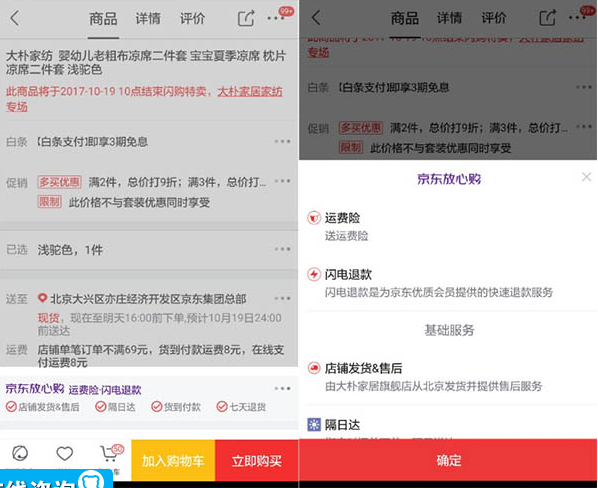Select the 店铺发货&售后 check item
The width and height of the screenshot is (598, 488).
click(x=43, y=407)
